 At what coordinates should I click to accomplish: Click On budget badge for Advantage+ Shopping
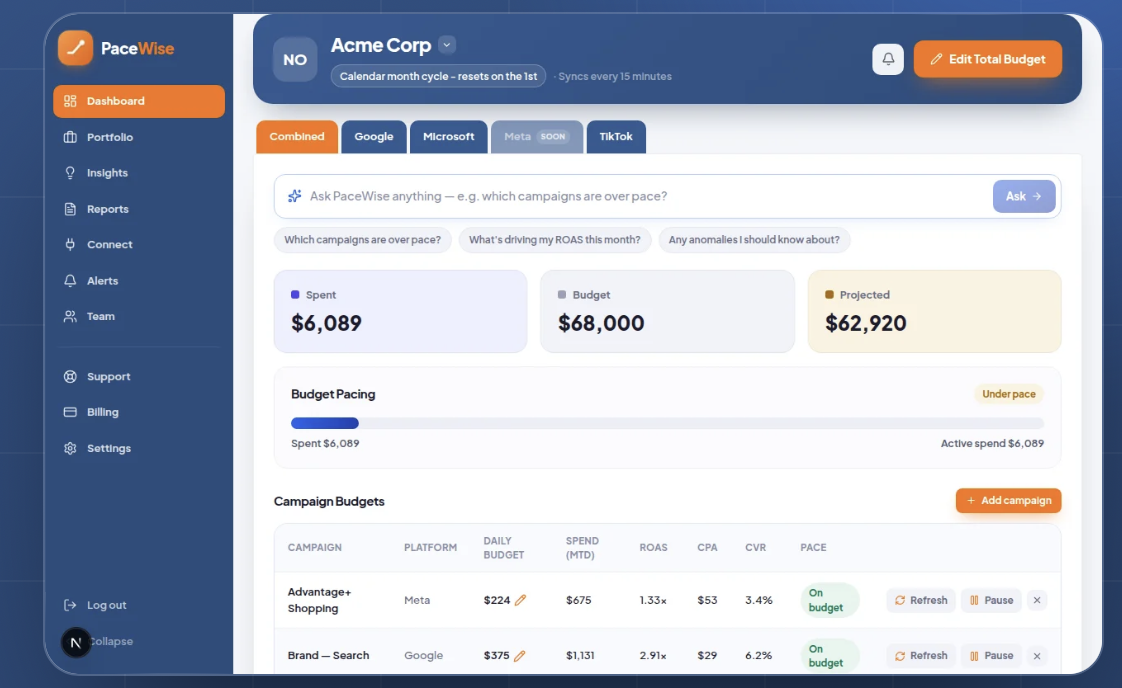829,600
